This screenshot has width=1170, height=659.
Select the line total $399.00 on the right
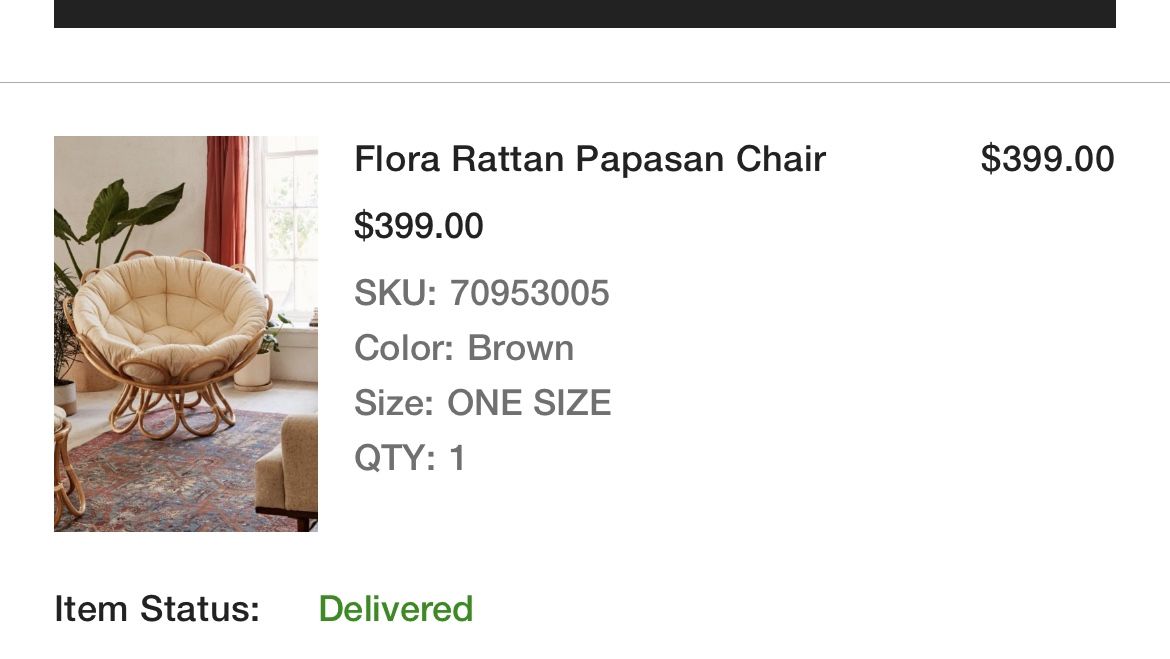click(x=1048, y=159)
